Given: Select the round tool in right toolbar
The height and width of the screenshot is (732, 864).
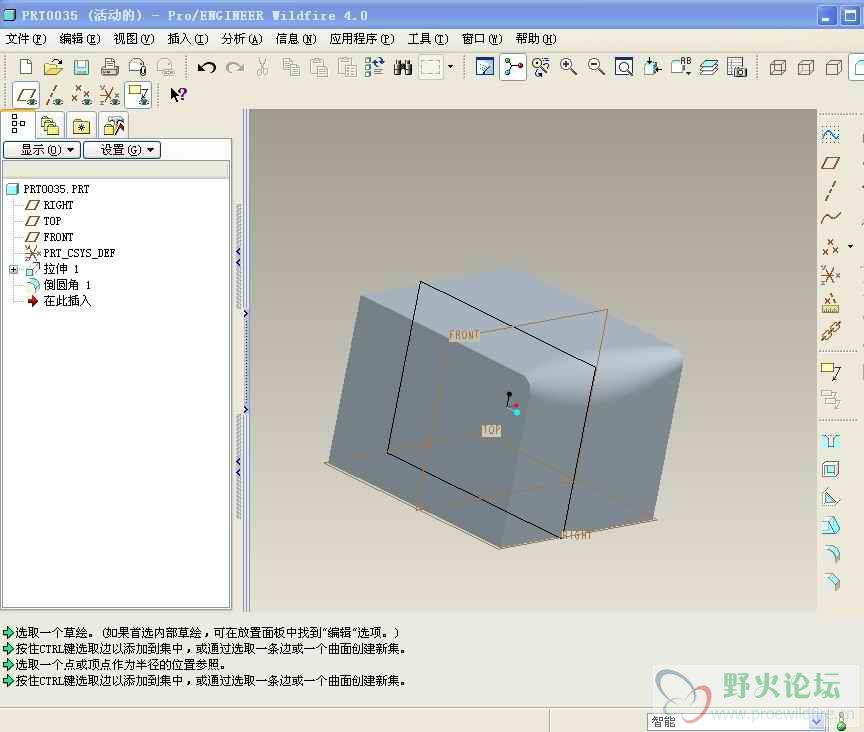Looking at the screenshot, I should pos(832,553).
